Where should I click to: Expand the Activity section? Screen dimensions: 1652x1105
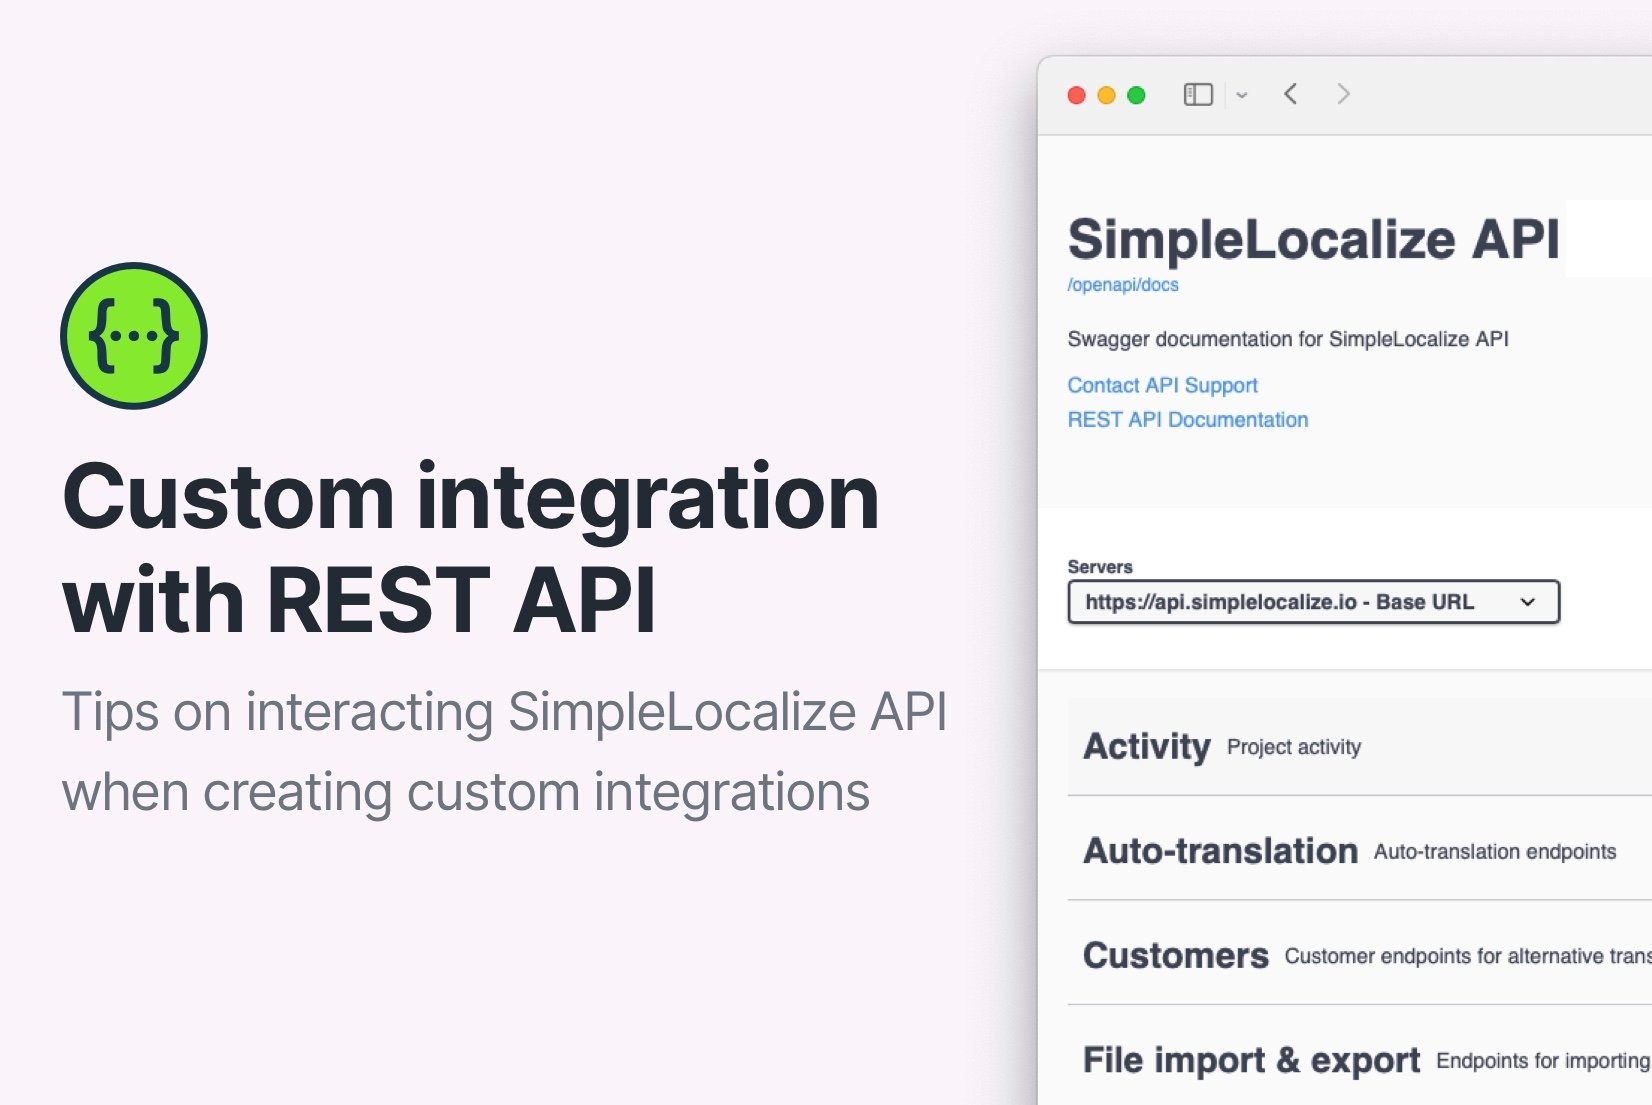coord(1360,747)
